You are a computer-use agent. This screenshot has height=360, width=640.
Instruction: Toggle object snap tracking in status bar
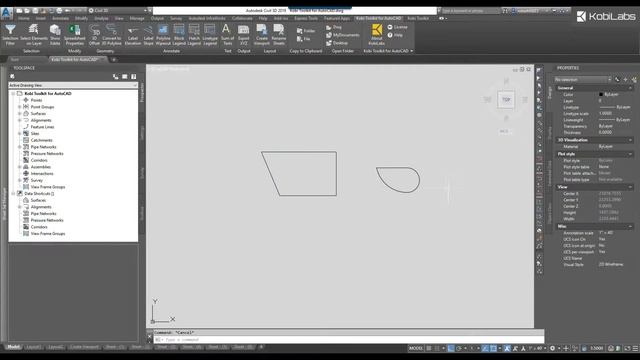tap(485, 348)
